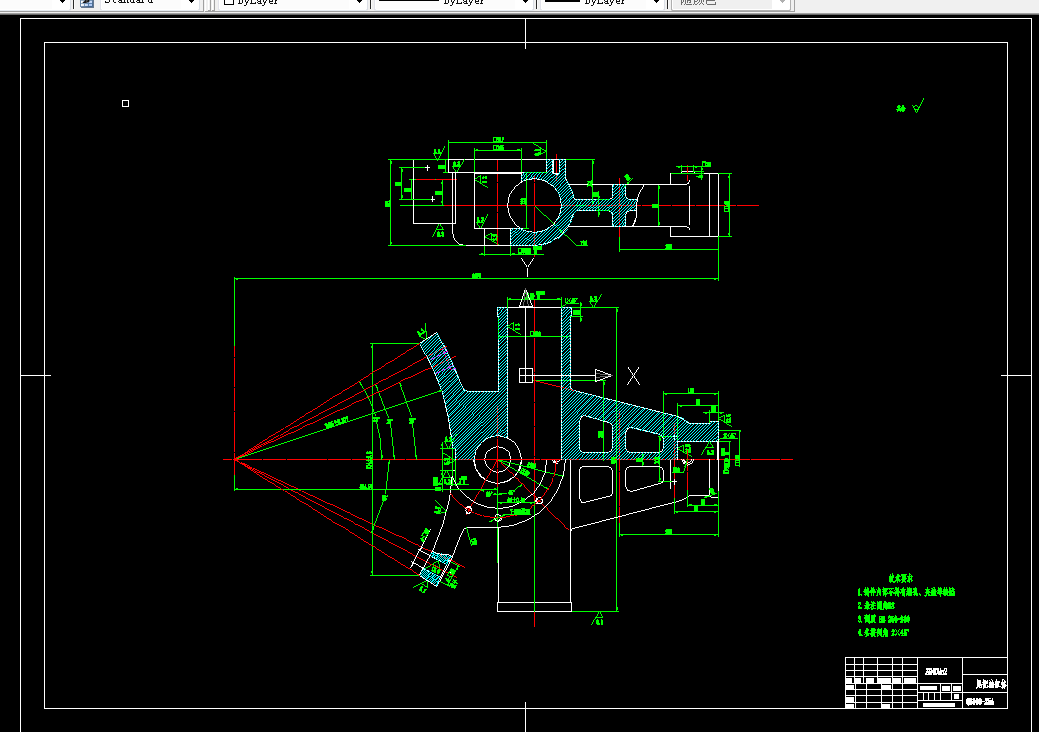1039x732 pixels.
Task: Click the Y-axis arrow of the UCS icon
Action: [526, 298]
